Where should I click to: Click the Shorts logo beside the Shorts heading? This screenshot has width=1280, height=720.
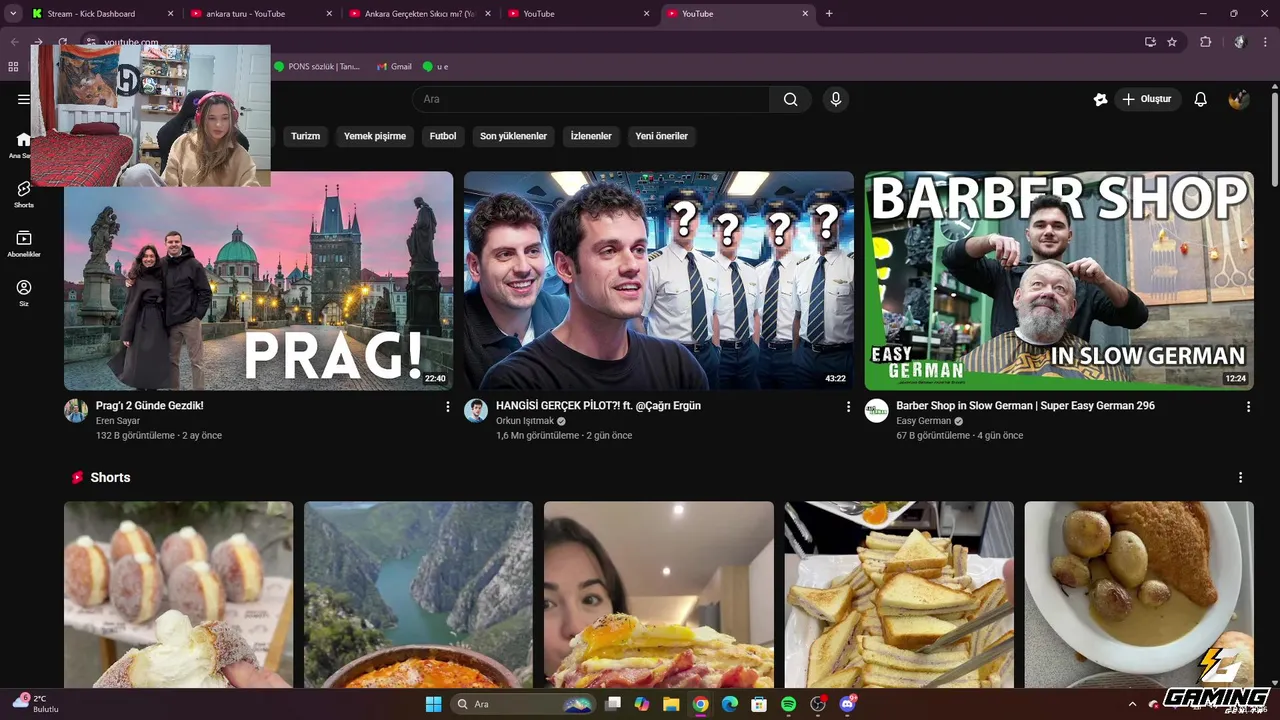click(x=77, y=478)
